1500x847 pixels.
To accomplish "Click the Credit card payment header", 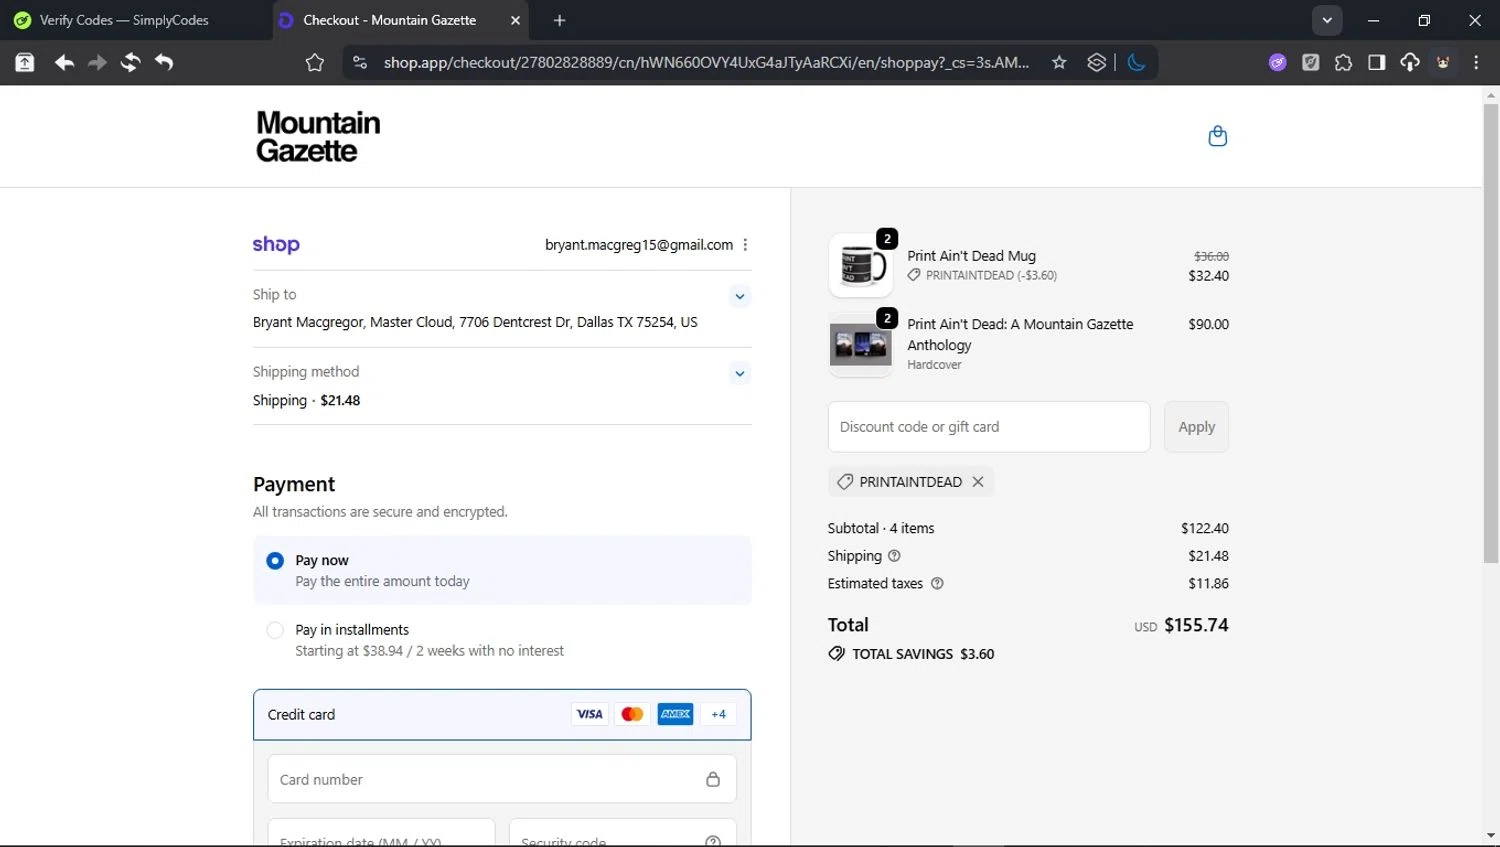I will click(502, 714).
